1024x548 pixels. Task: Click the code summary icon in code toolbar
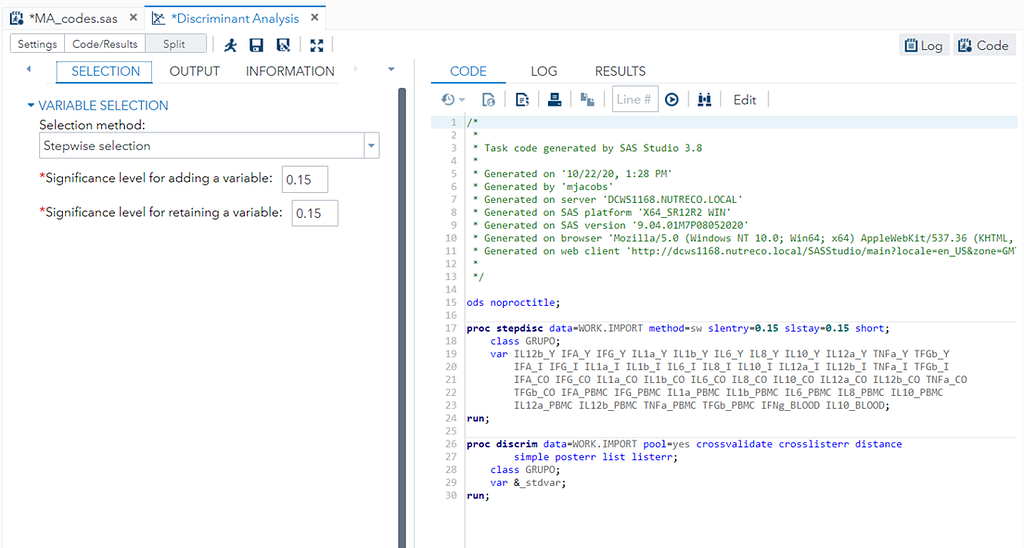pyautogui.click(x=521, y=99)
